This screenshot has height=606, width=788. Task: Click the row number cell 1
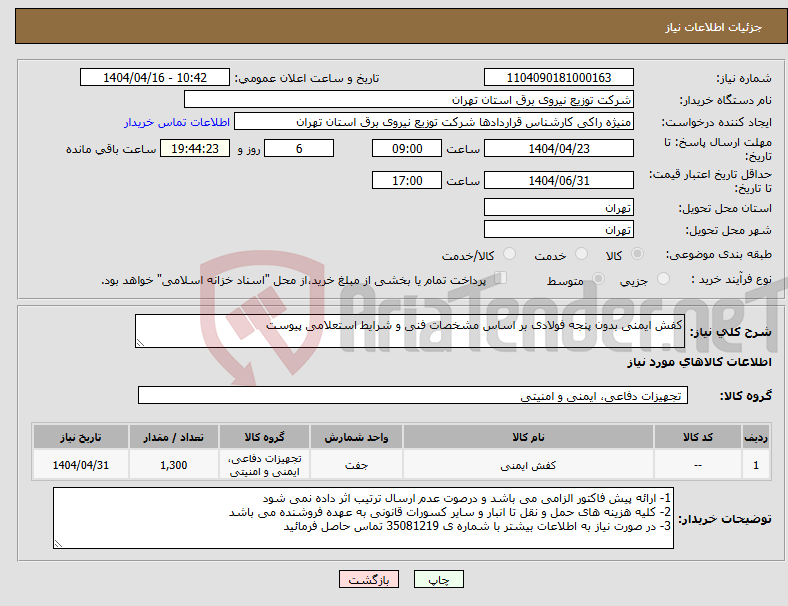point(755,465)
